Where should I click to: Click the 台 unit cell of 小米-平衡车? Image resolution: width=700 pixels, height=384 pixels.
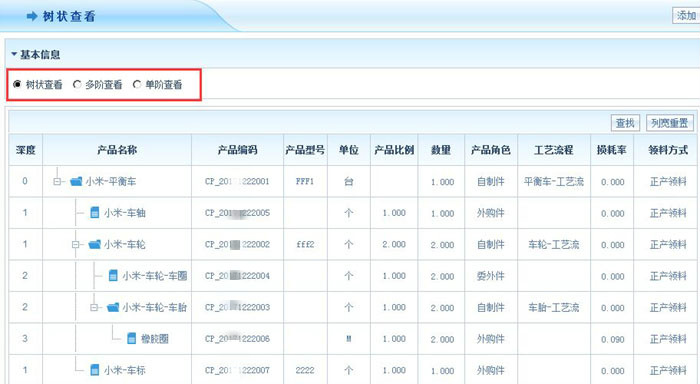(x=349, y=181)
